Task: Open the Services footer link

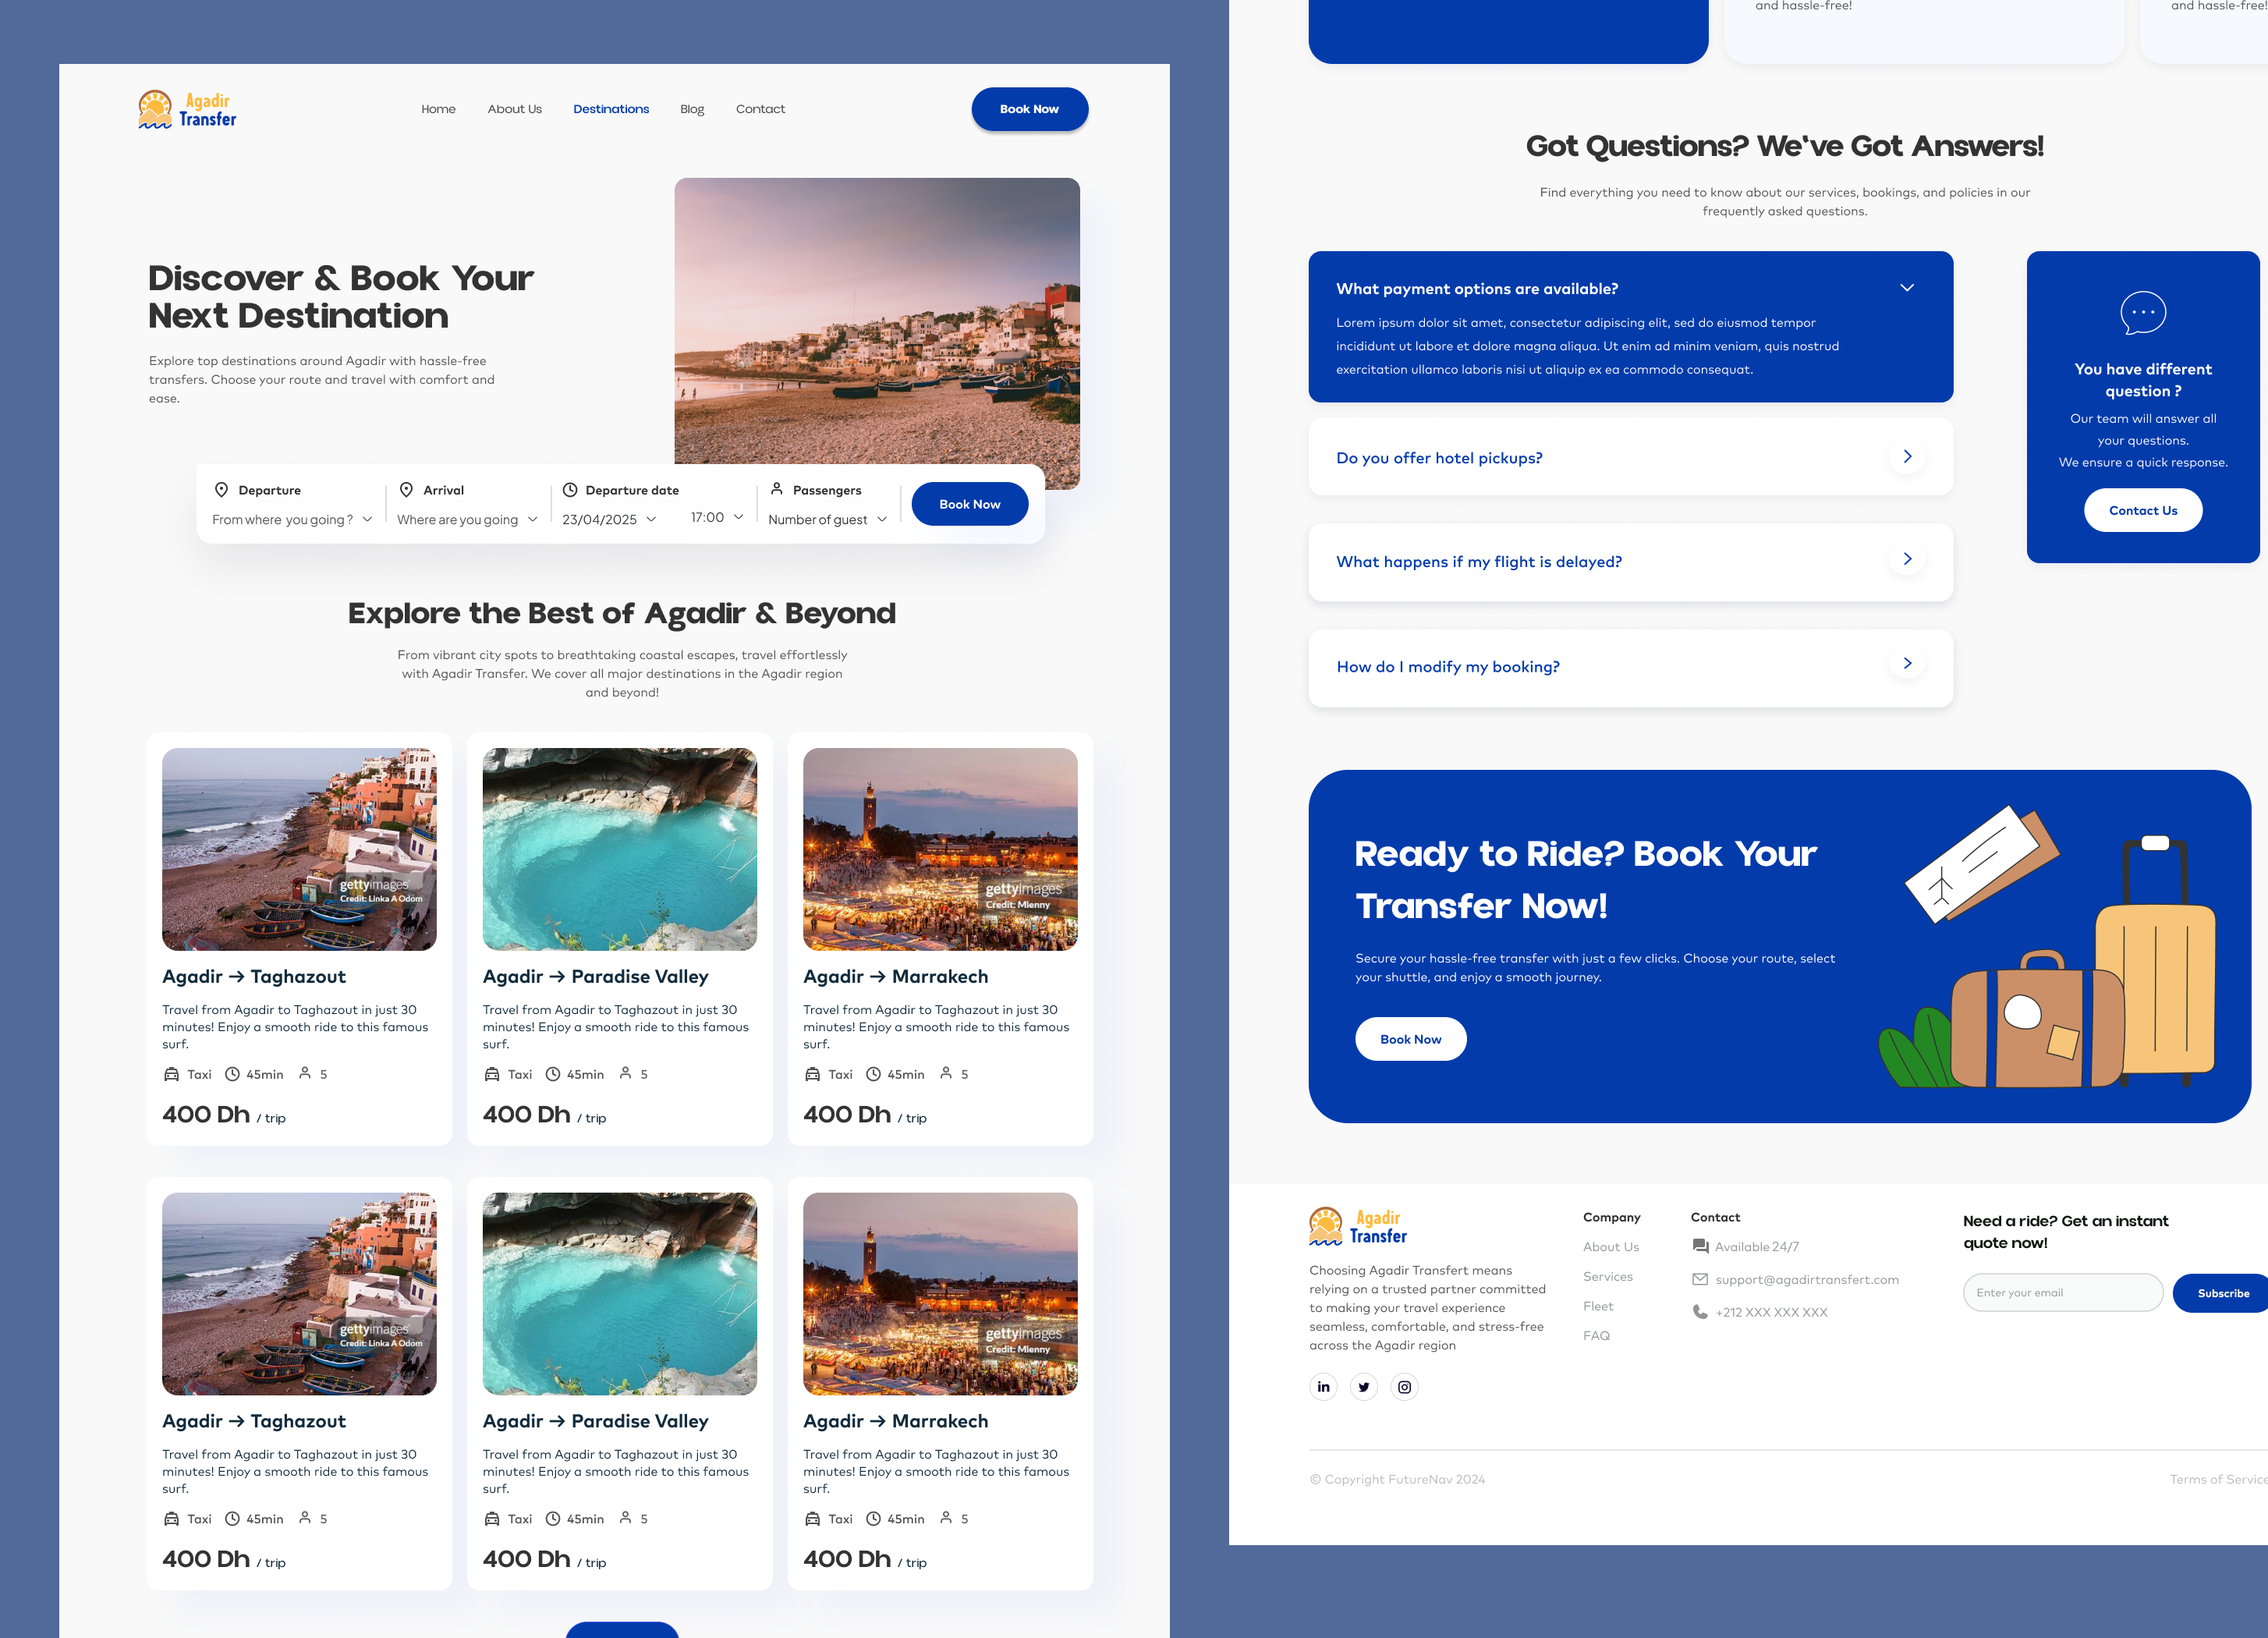Action: [x=1607, y=1276]
